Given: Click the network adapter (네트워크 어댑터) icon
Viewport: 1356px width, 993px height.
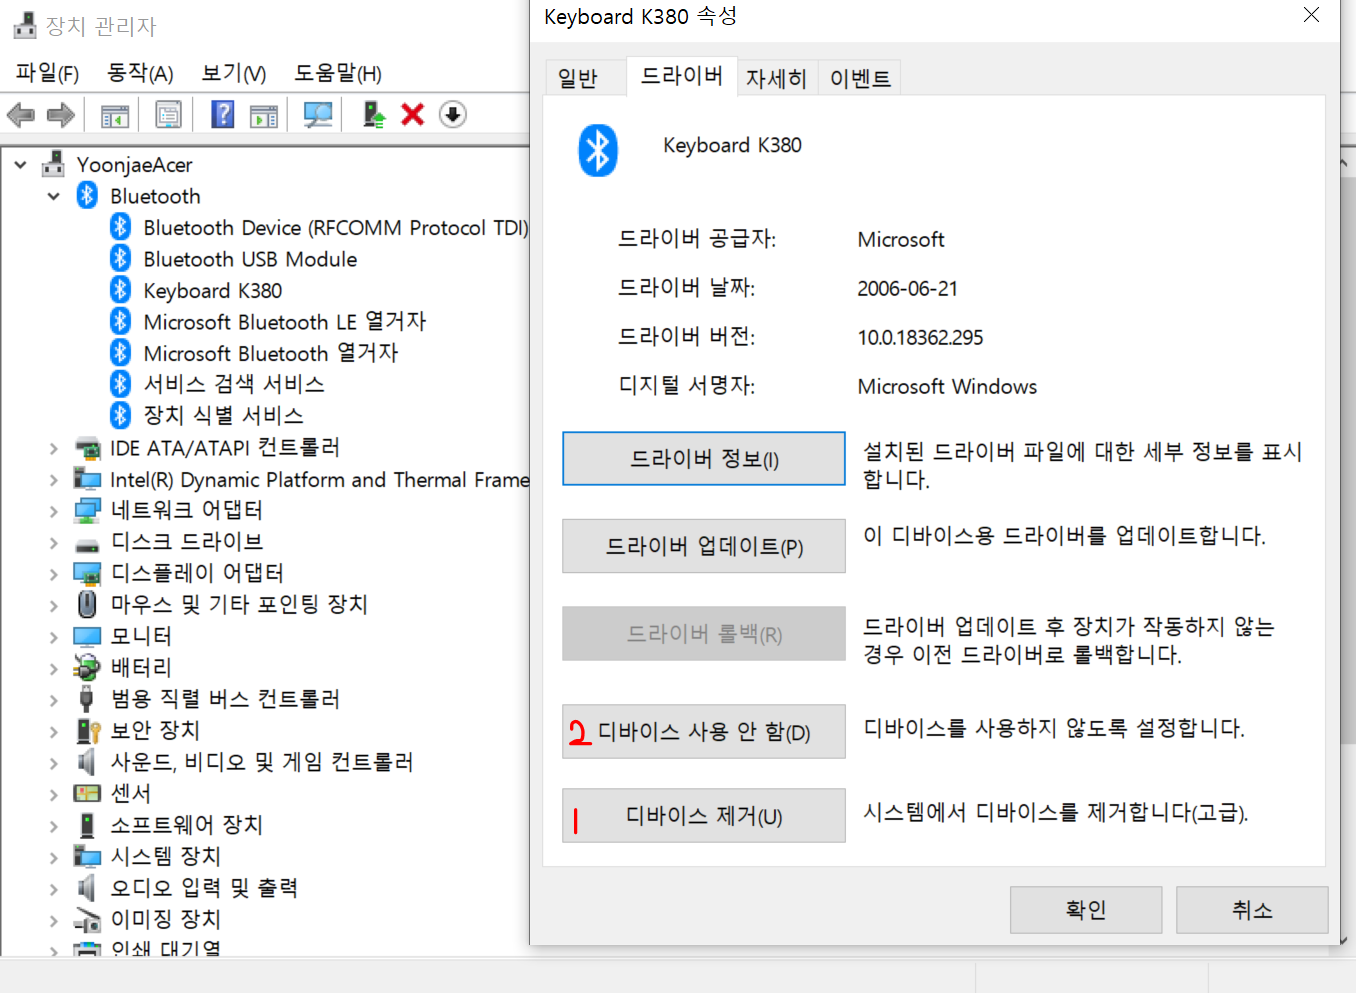Looking at the screenshot, I should coord(88,511).
